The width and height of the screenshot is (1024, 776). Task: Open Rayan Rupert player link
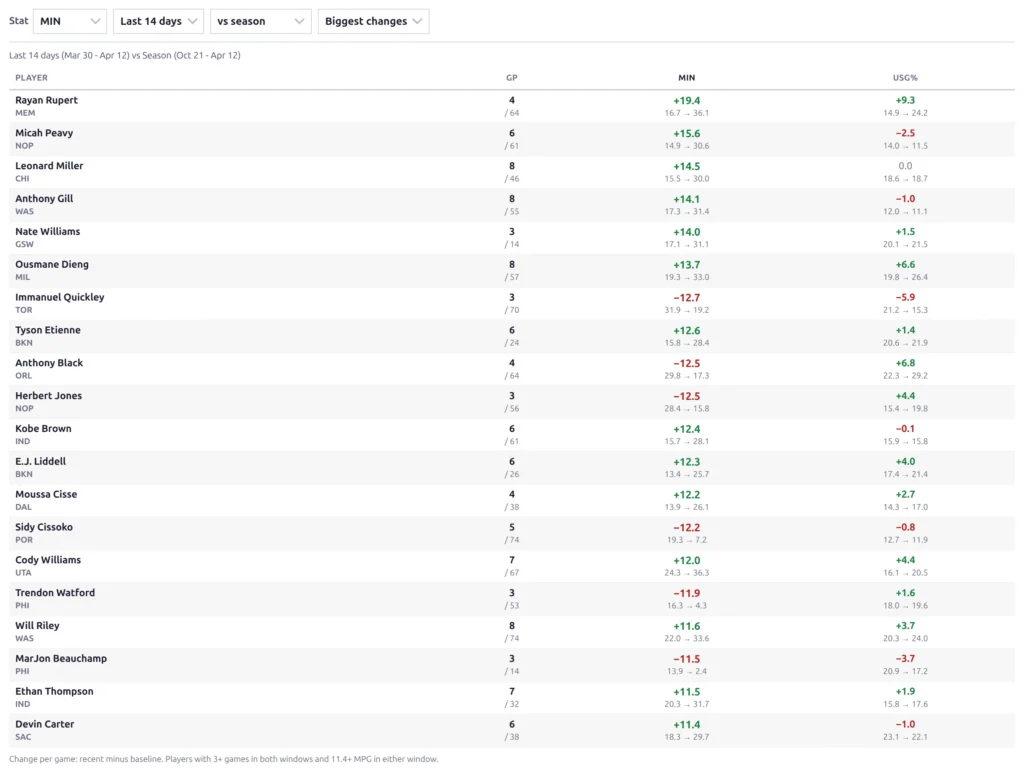[x=46, y=100]
